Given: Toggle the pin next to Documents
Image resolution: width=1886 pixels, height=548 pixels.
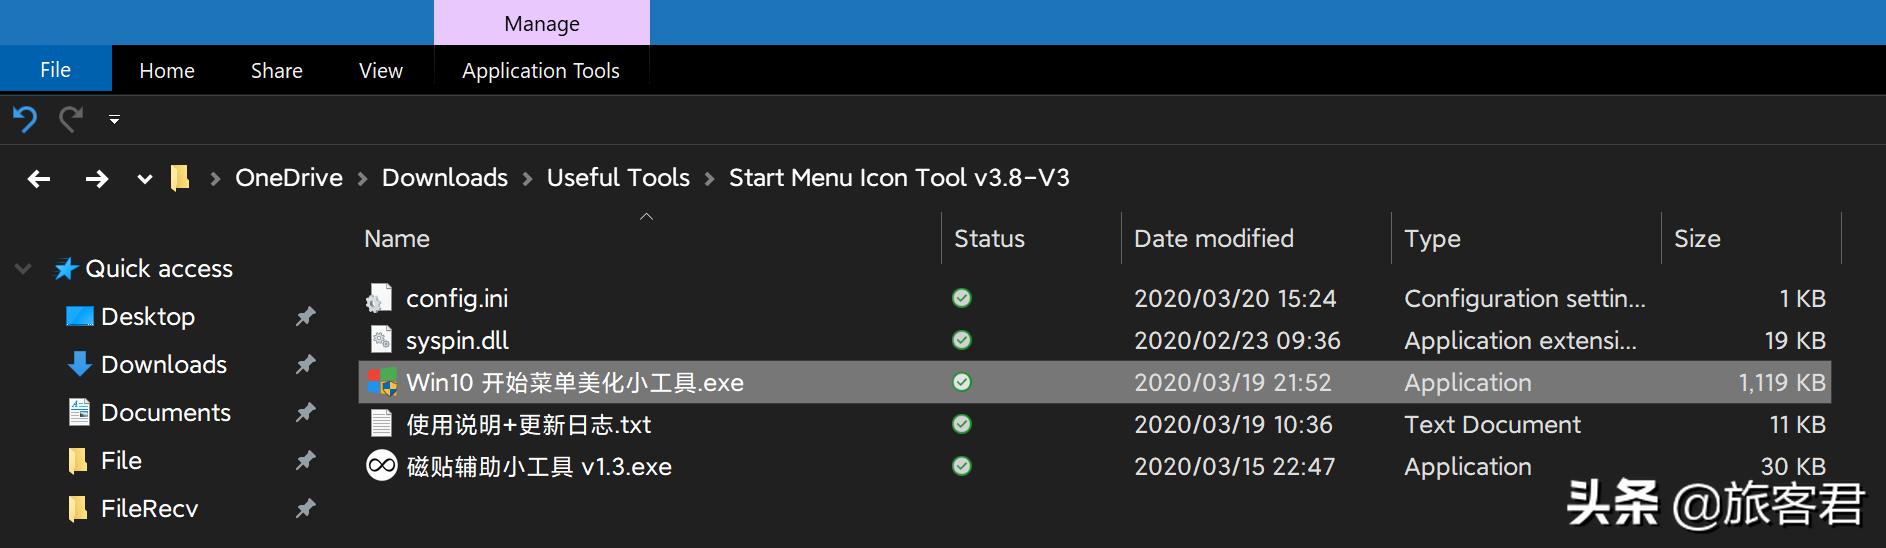Looking at the screenshot, I should click(x=305, y=412).
